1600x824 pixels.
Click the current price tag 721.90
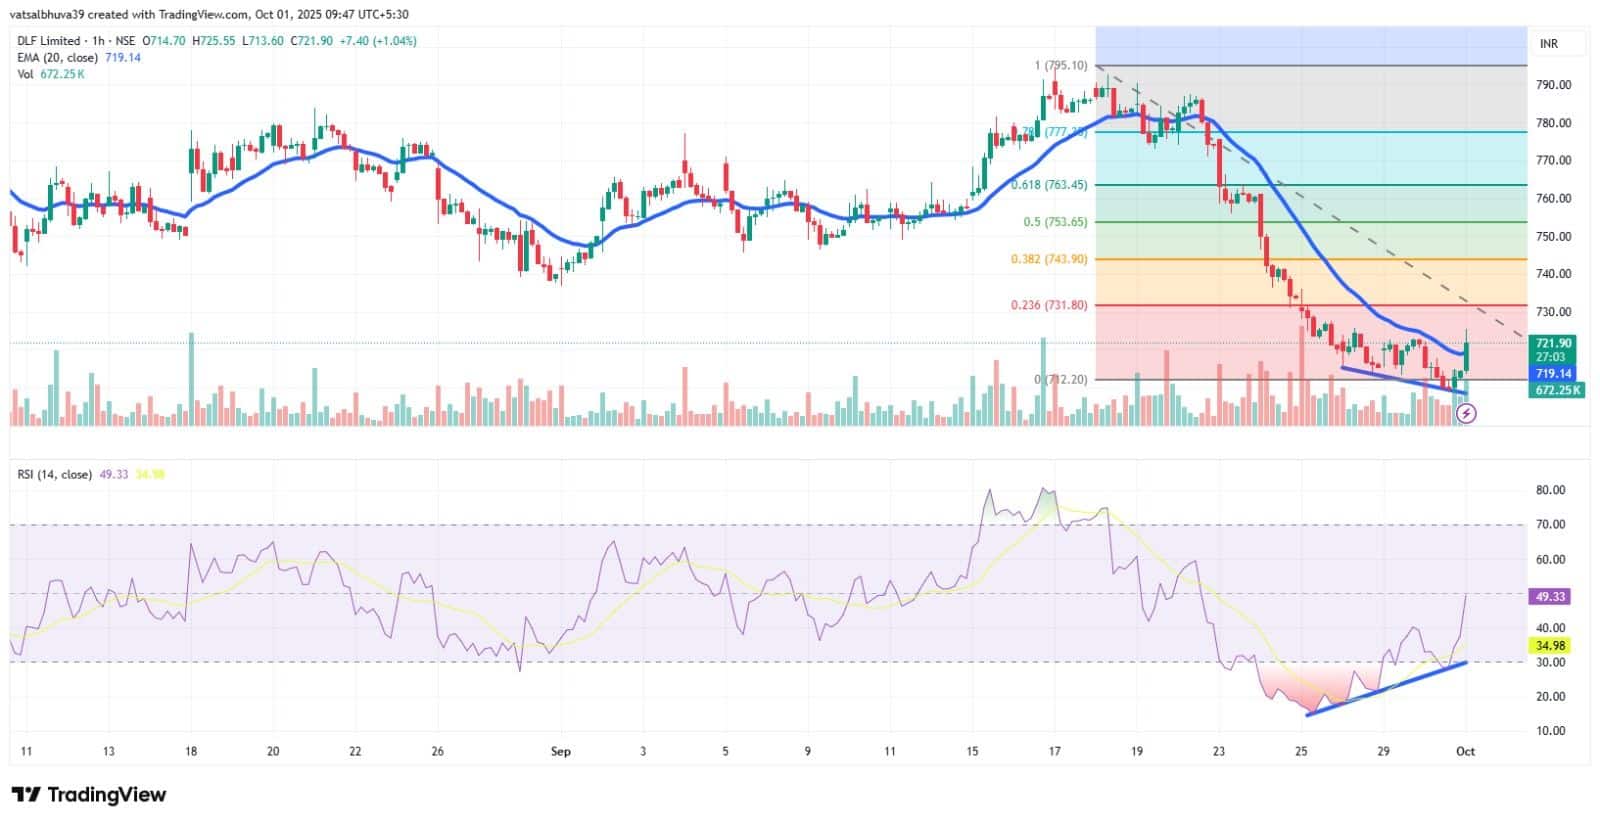coord(1553,343)
